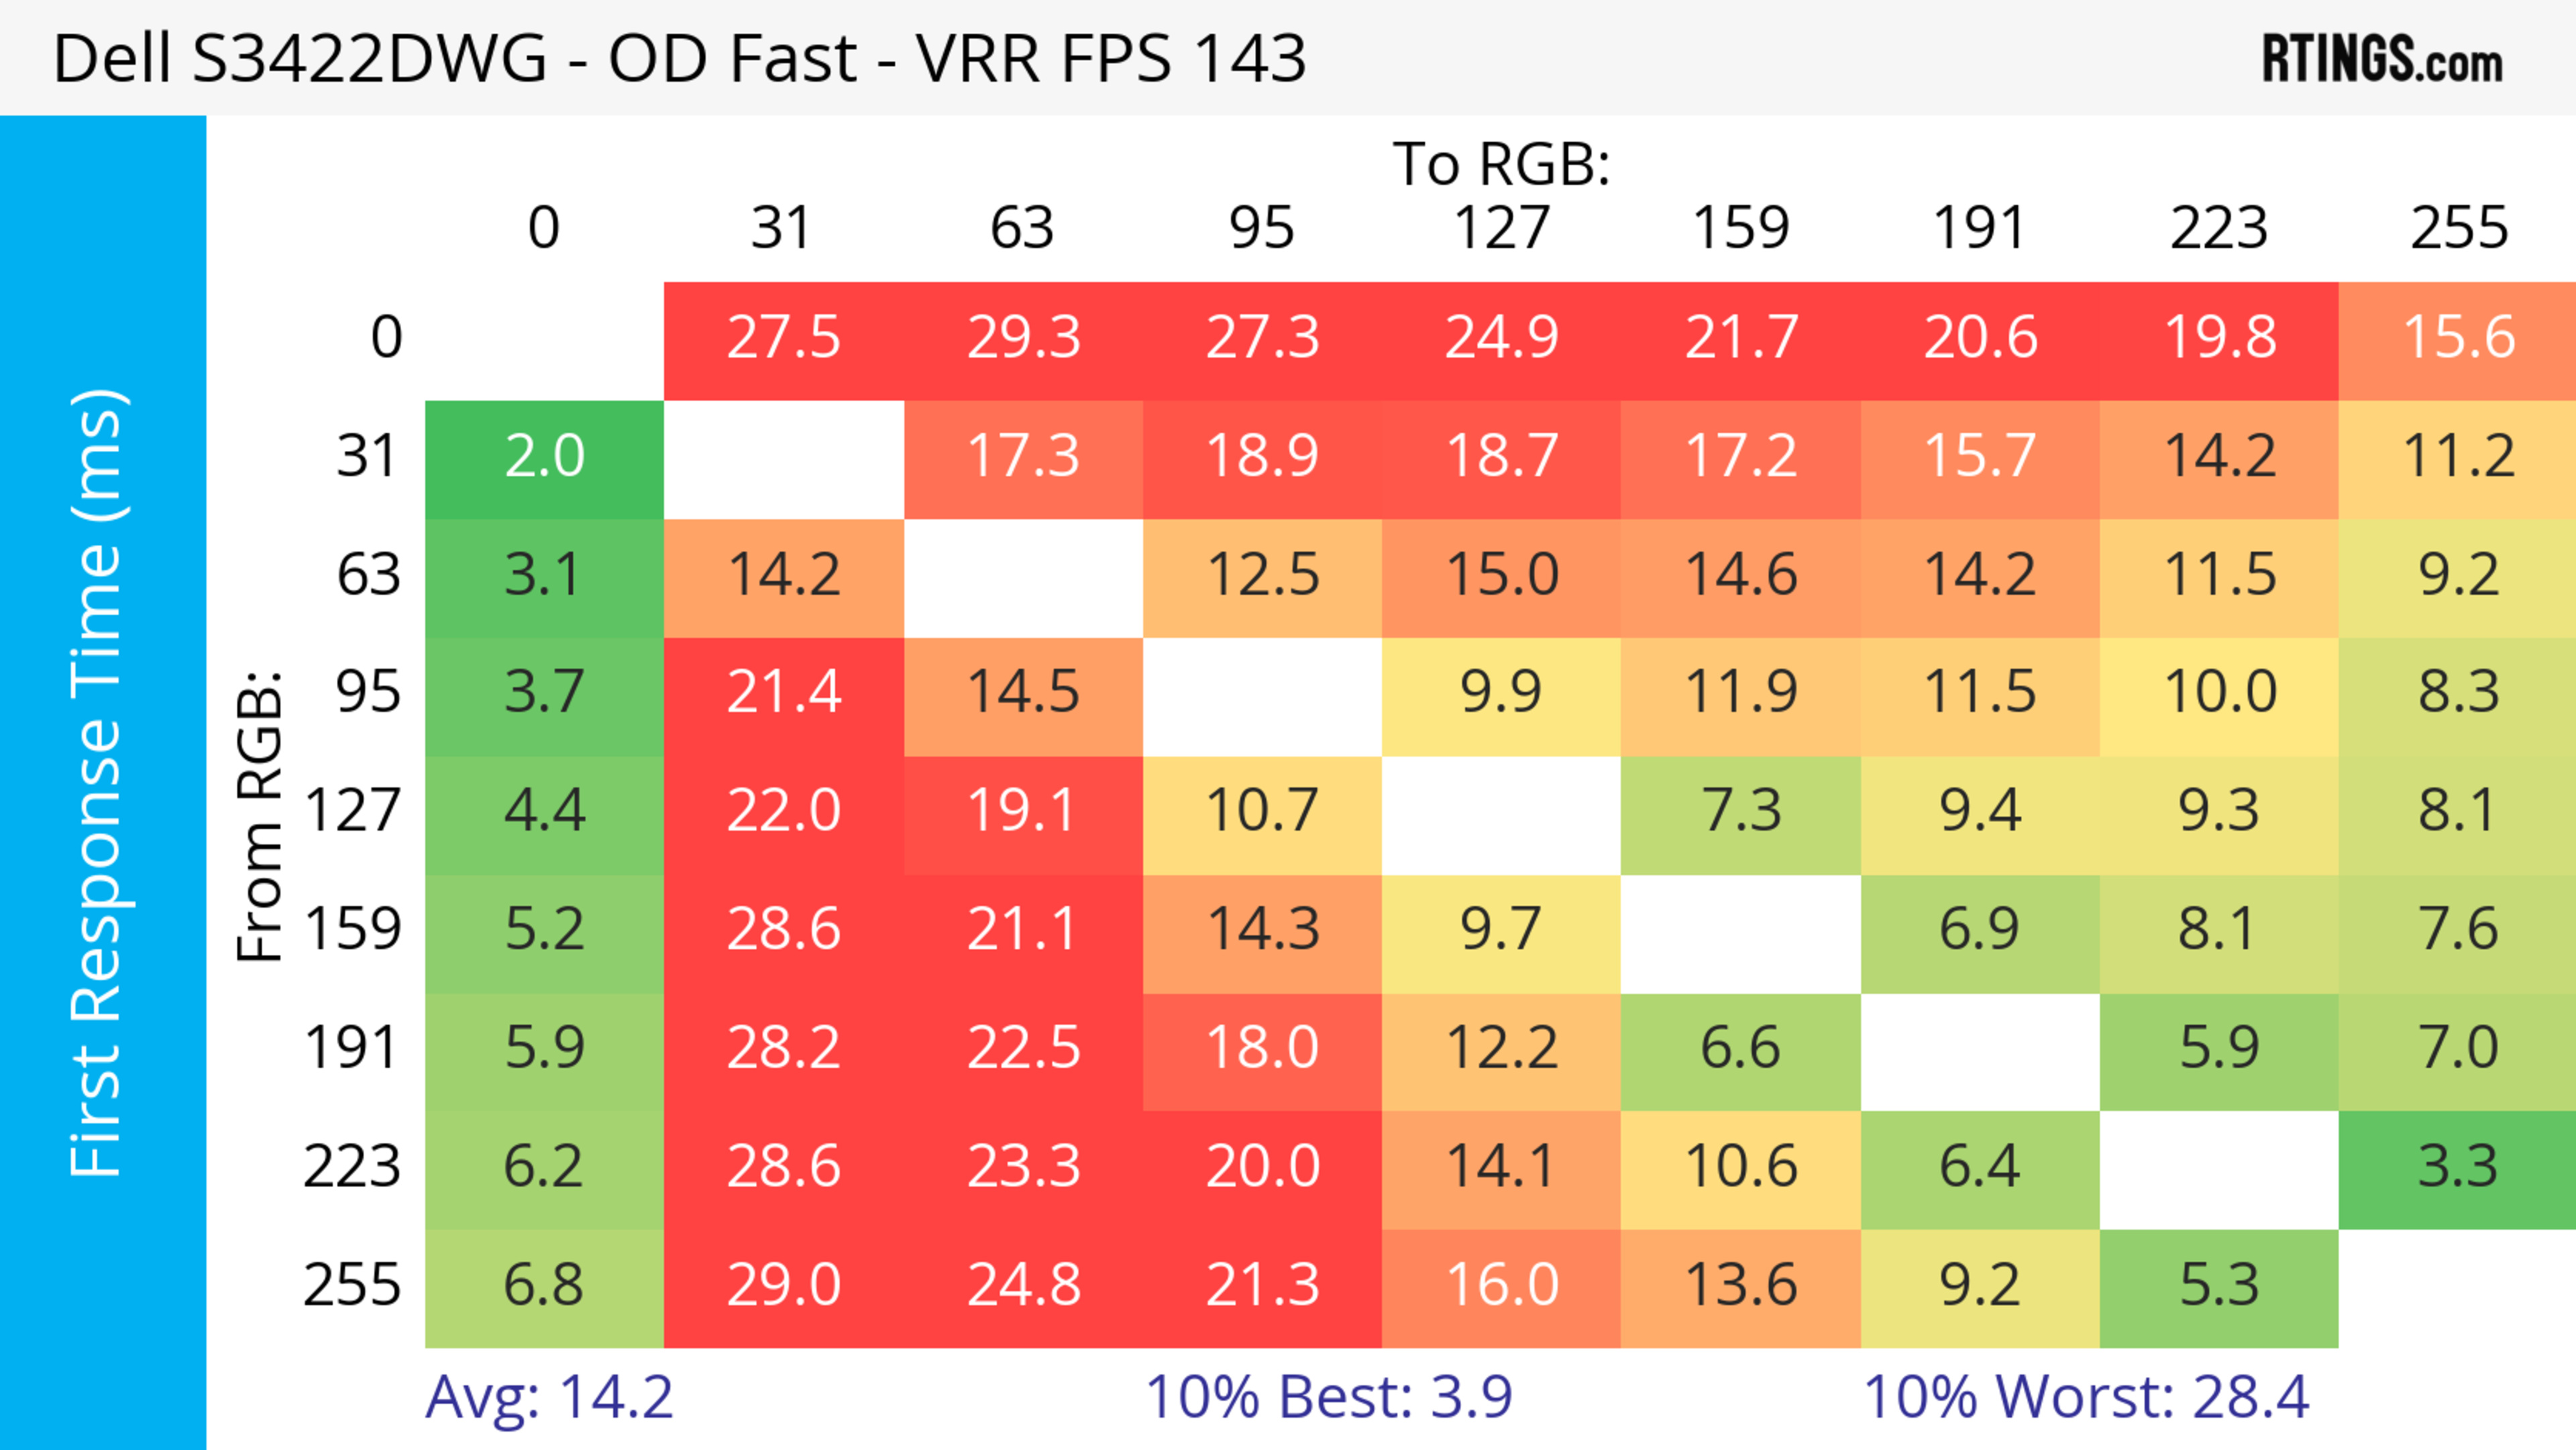The height and width of the screenshot is (1450, 2576).
Task: Click the blank 0-to-0 transition cell
Action: (x=544, y=340)
